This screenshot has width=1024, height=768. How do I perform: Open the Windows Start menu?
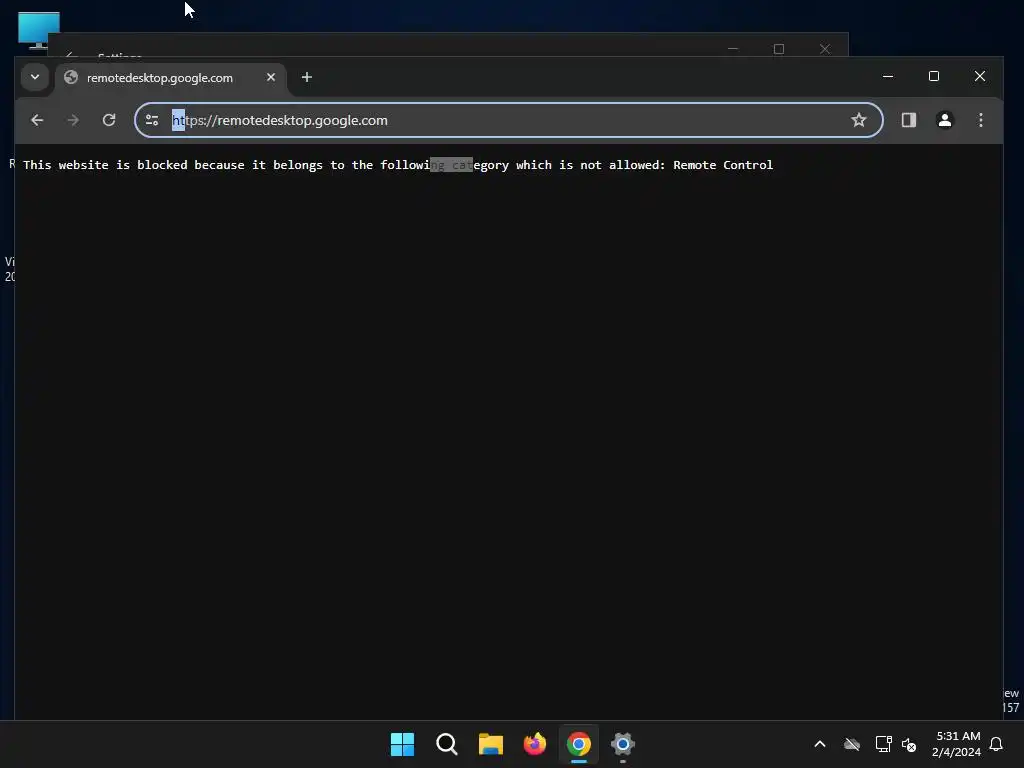tap(402, 744)
